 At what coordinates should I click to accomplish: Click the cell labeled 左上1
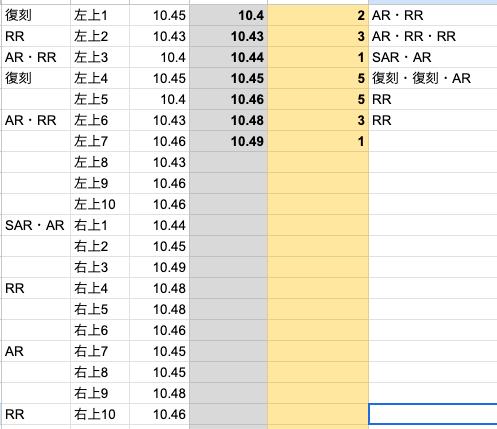pos(100,15)
